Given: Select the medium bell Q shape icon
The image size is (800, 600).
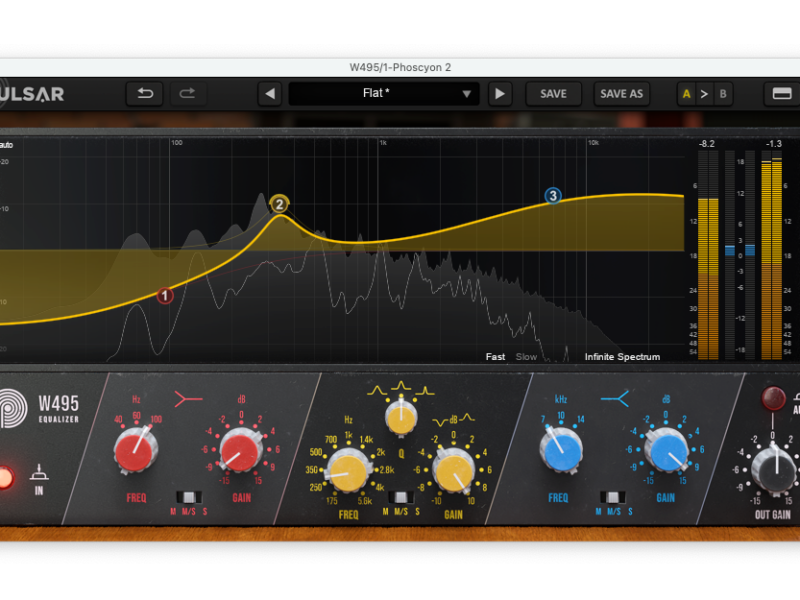Looking at the screenshot, I should (x=401, y=386).
